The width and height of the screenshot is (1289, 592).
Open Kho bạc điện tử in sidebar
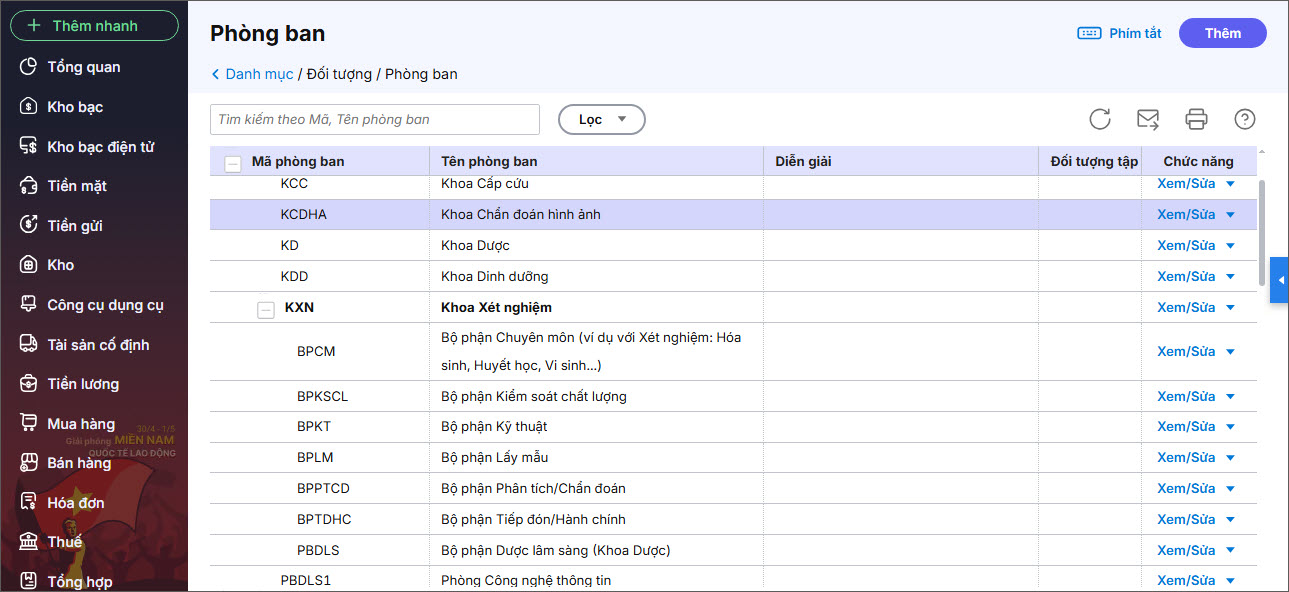tap(100, 147)
